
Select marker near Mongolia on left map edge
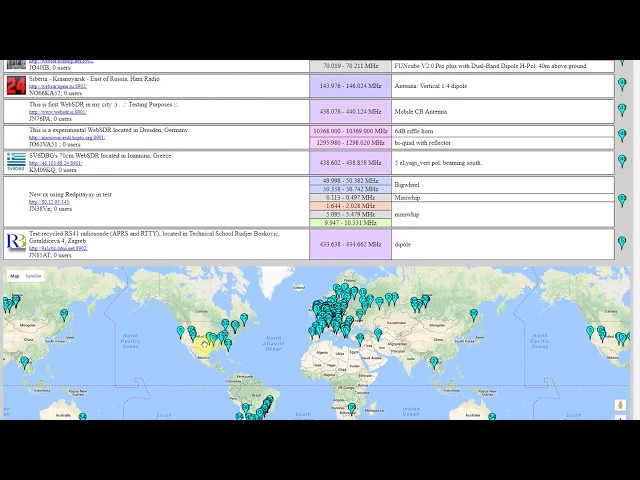pos(64,315)
